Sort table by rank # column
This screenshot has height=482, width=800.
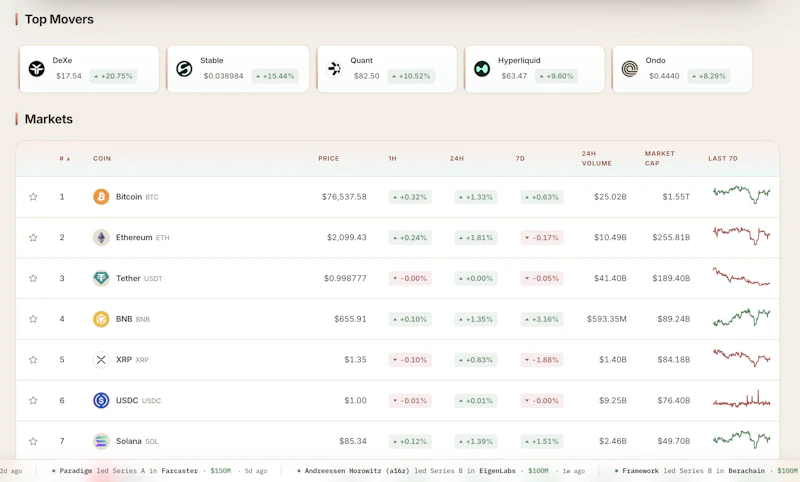point(65,159)
